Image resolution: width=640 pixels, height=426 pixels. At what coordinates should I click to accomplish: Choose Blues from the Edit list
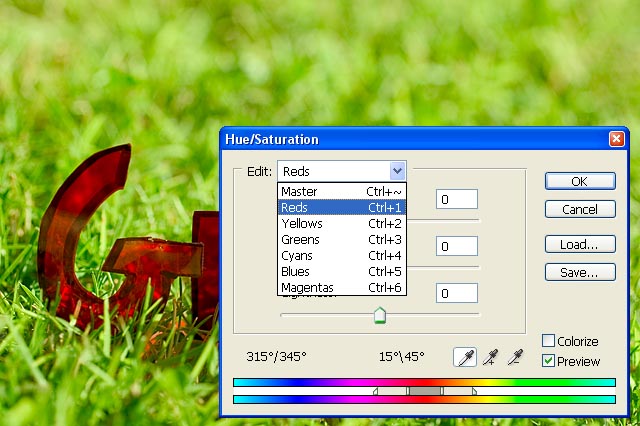pyautogui.click(x=342, y=271)
